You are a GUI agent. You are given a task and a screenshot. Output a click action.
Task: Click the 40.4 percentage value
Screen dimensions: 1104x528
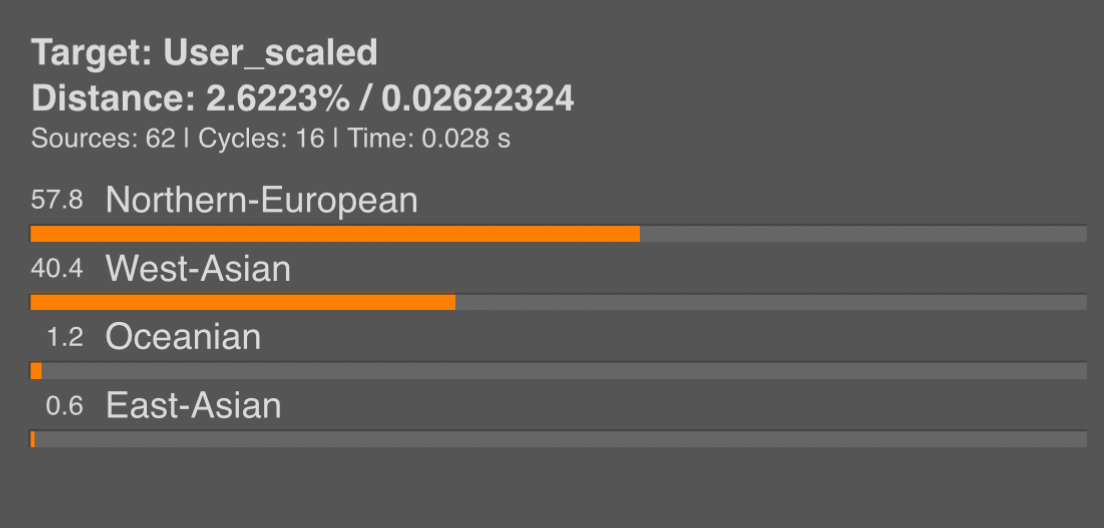click(x=57, y=268)
